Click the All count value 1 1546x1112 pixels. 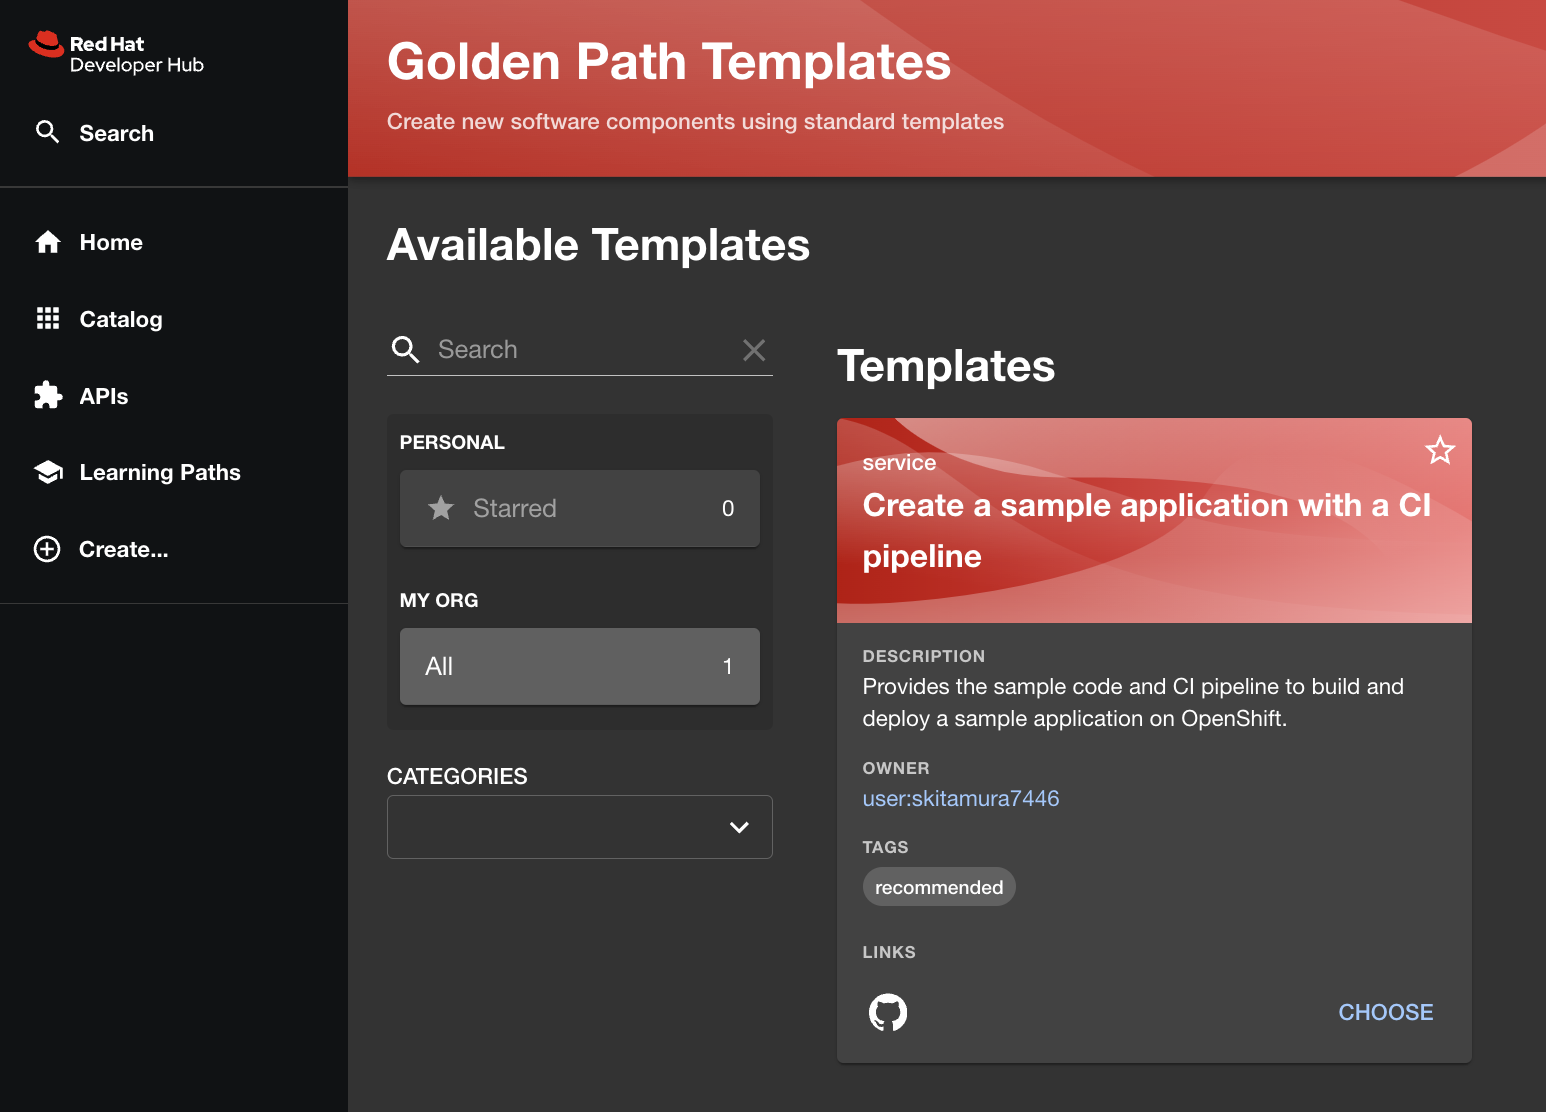point(728,666)
